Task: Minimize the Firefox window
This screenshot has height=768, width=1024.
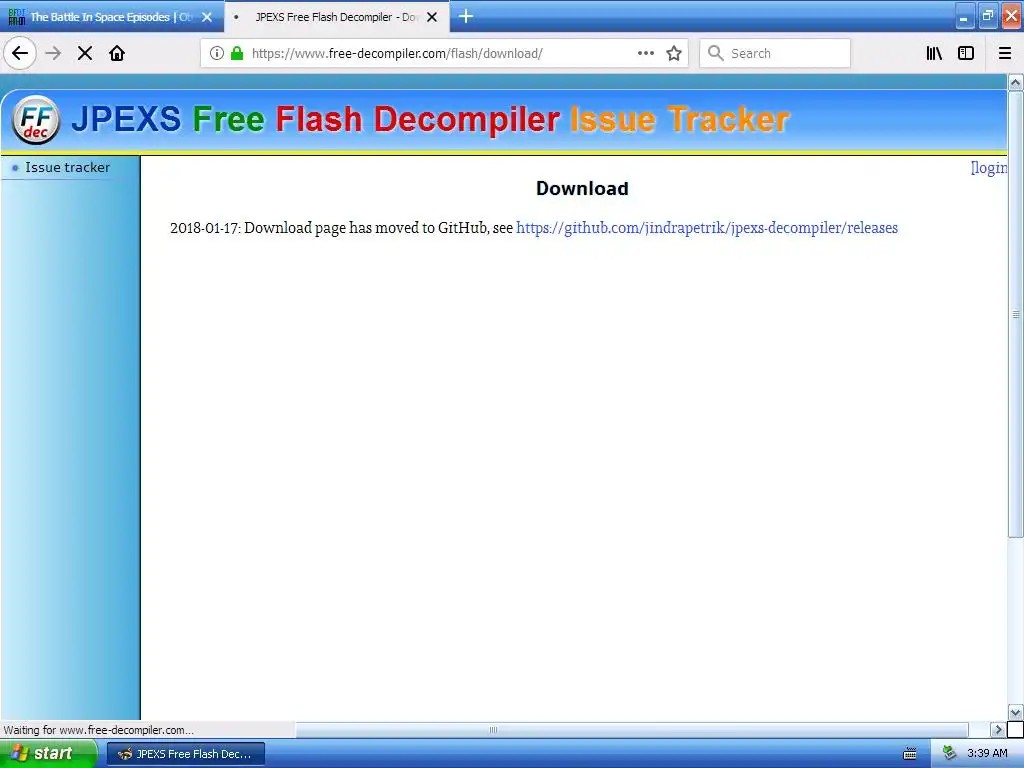Action: [964, 16]
